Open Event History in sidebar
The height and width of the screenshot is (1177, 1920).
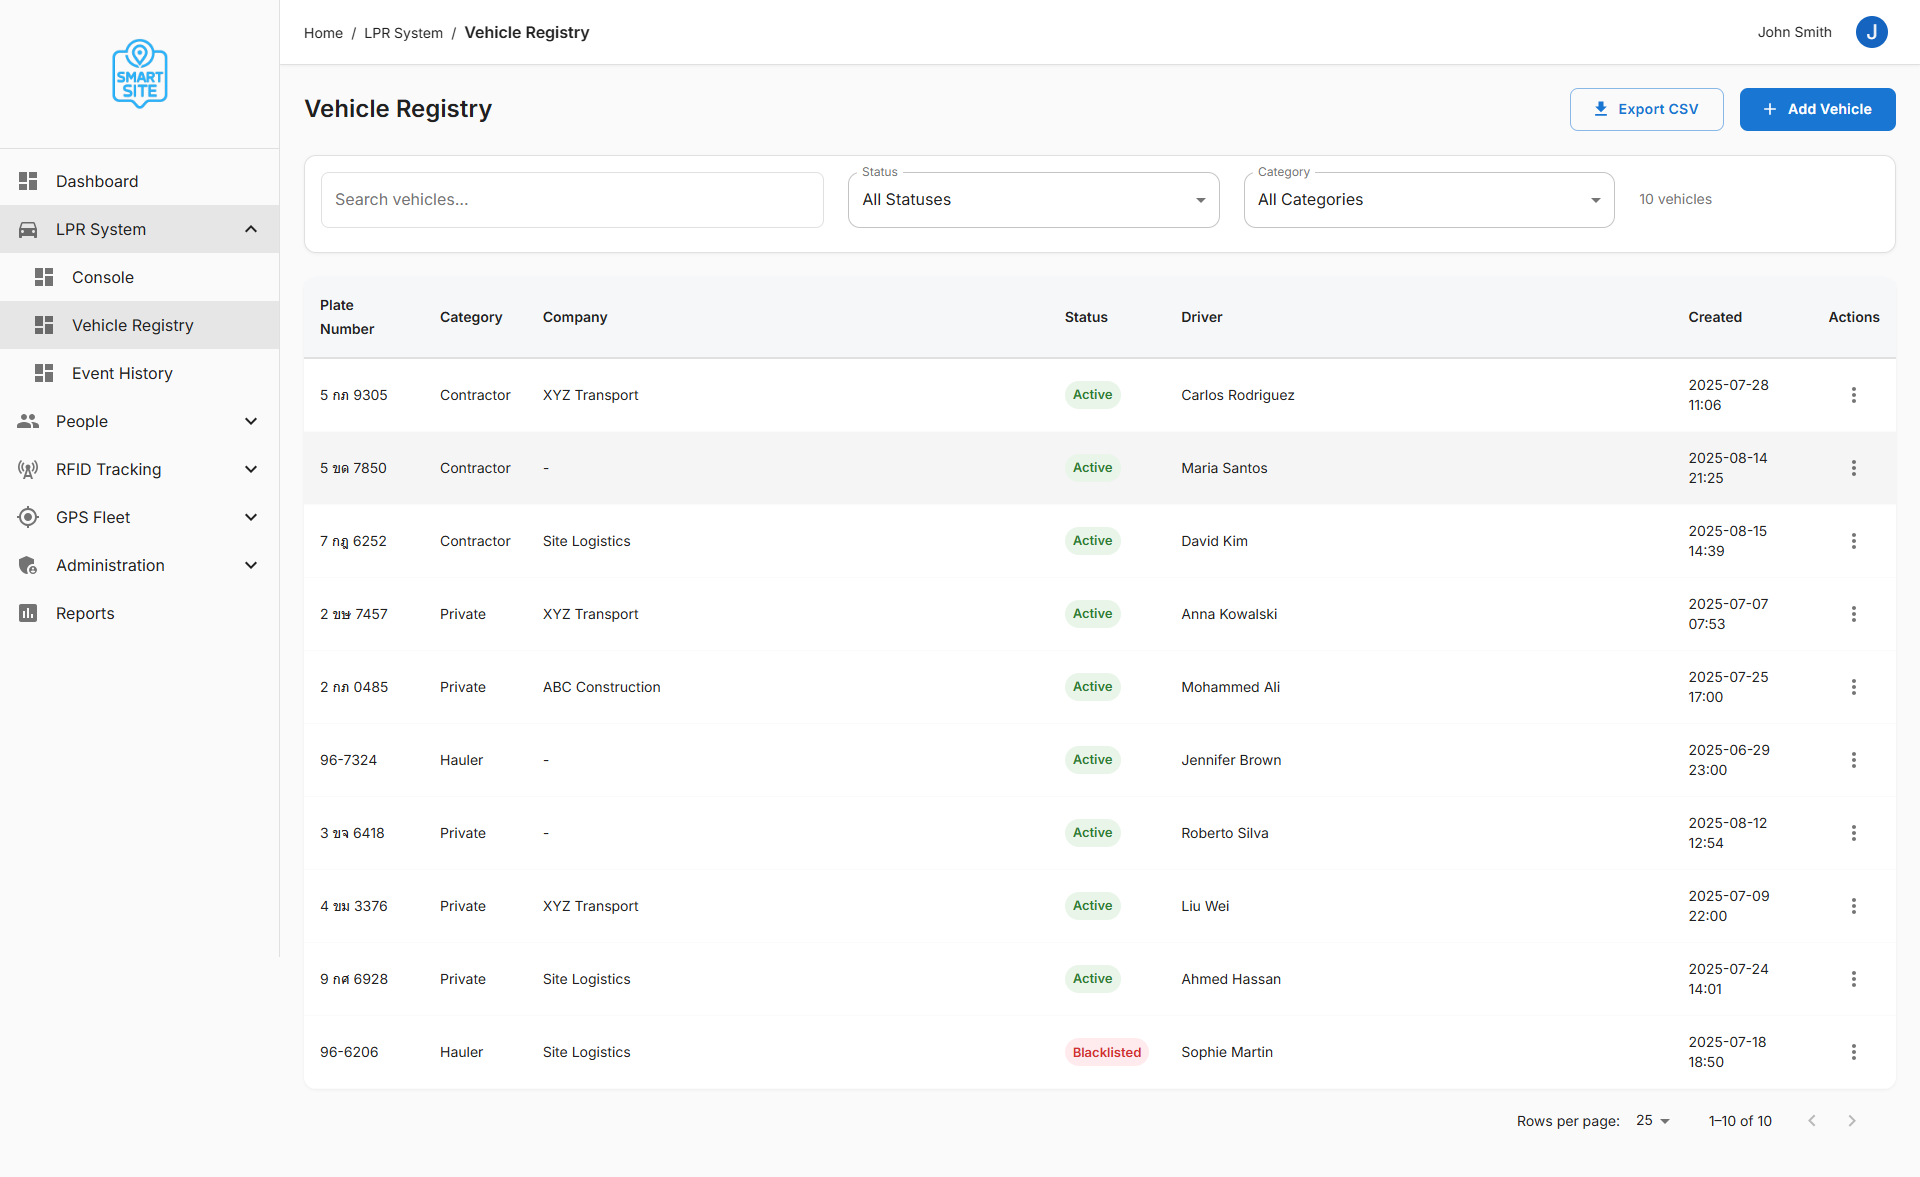coord(122,373)
